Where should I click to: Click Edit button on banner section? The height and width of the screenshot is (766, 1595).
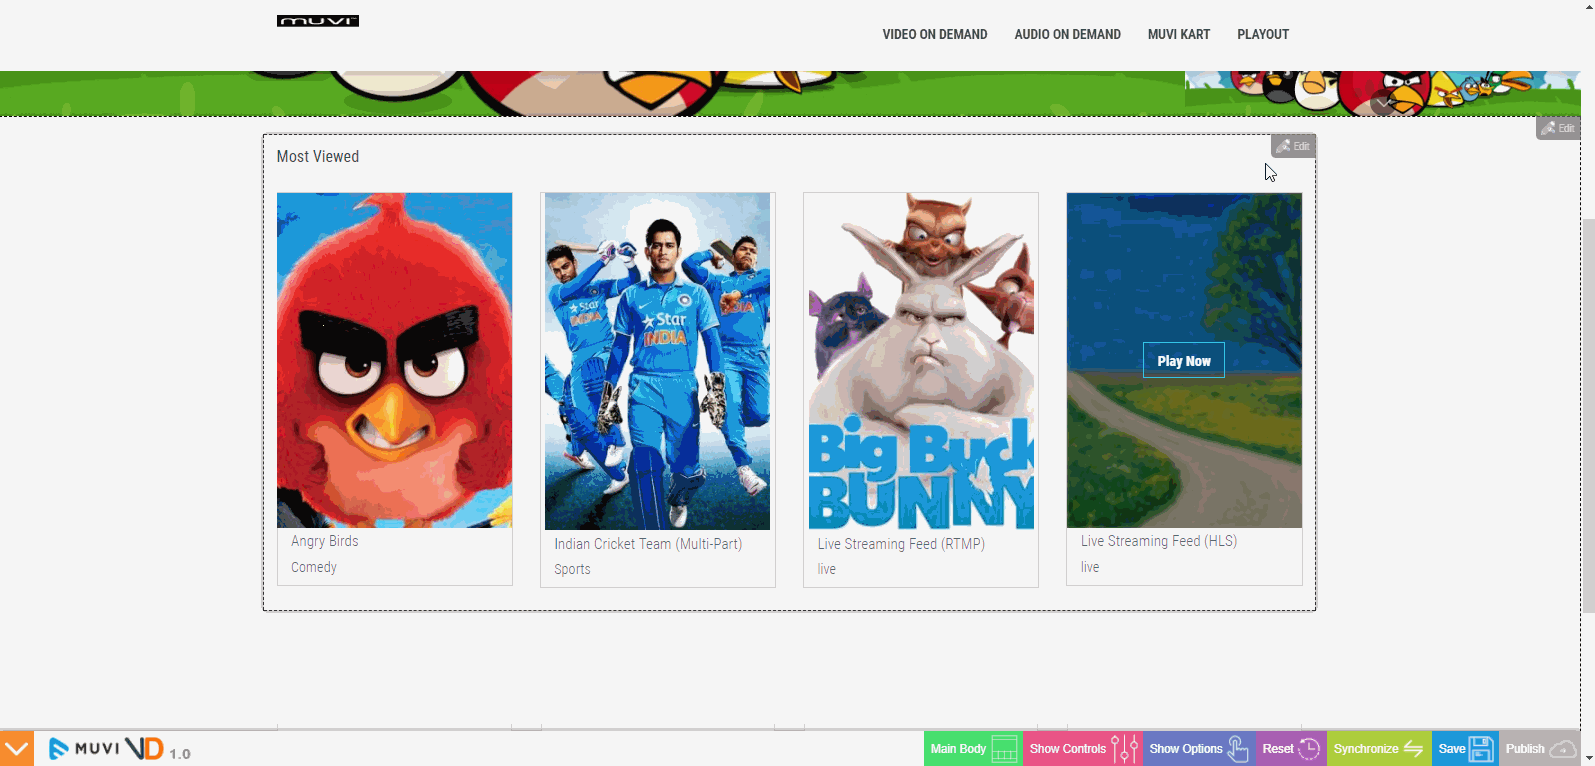(1558, 128)
